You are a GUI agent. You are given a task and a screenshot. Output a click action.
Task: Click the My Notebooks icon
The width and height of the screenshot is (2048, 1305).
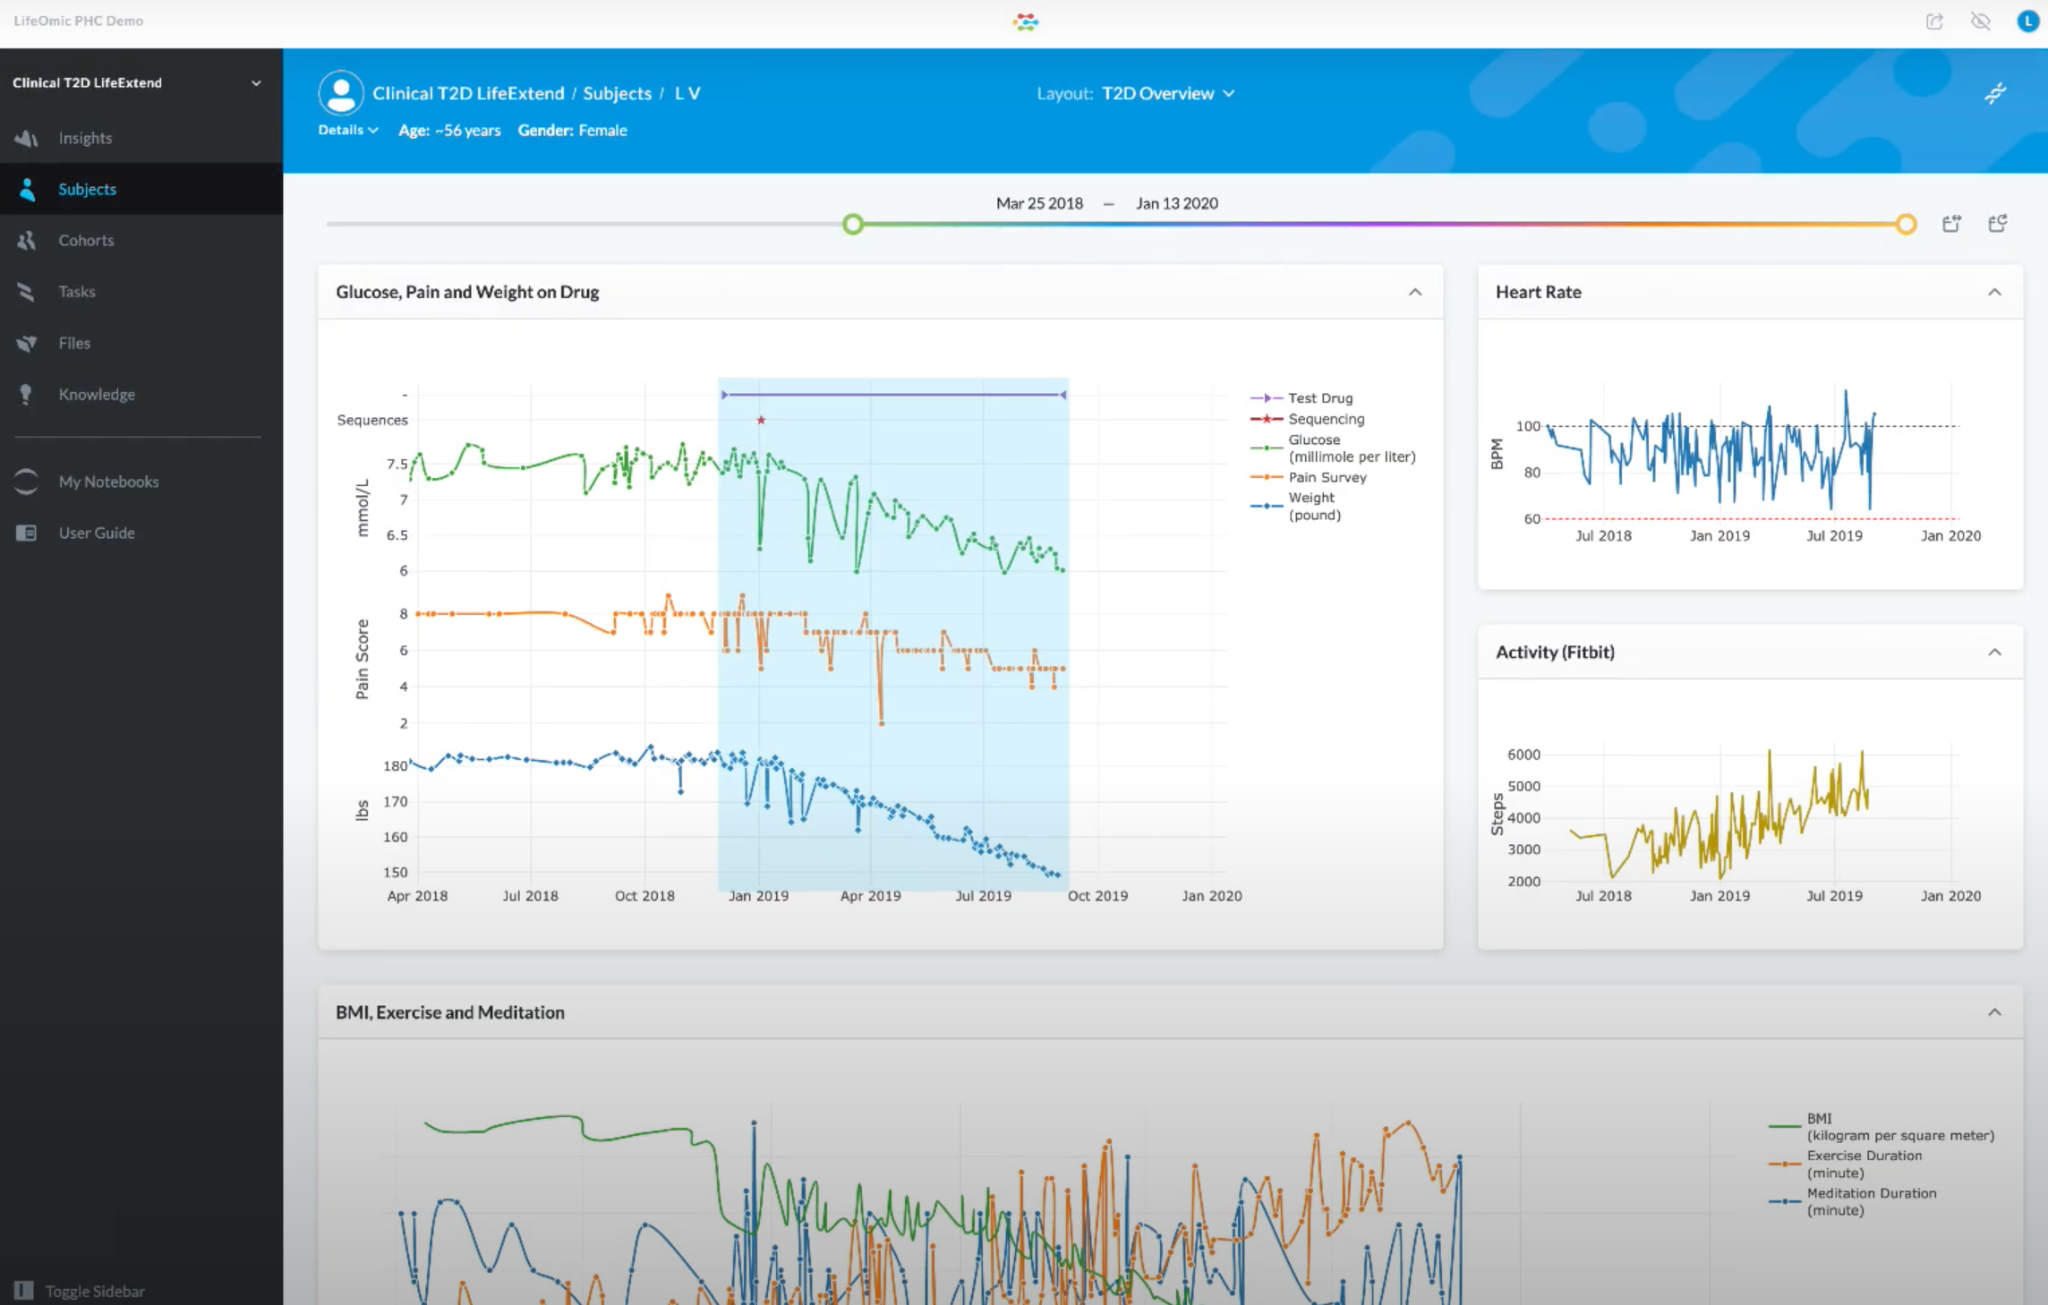26,481
